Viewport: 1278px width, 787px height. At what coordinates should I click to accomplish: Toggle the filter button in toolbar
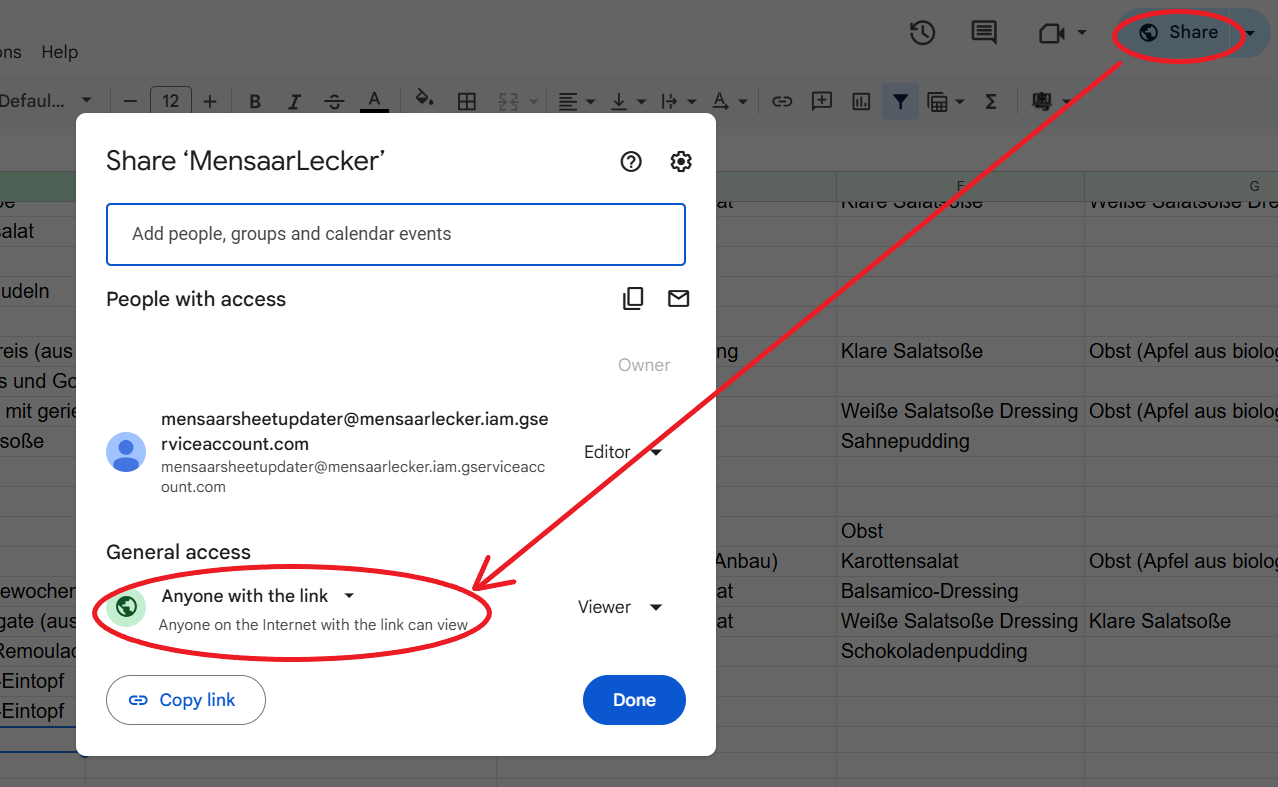tap(900, 101)
